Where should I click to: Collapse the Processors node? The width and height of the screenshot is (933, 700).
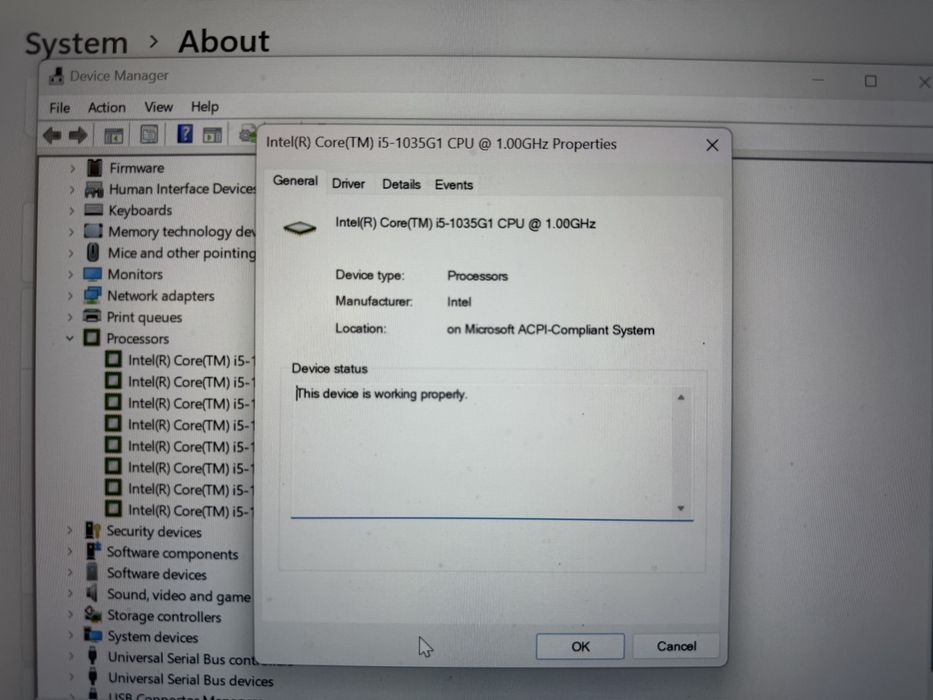pyautogui.click(x=70, y=338)
